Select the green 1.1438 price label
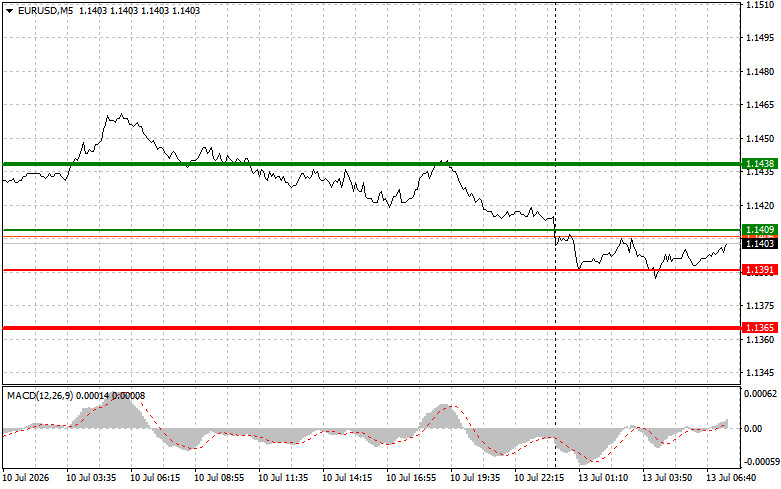Image resolution: width=781 pixels, height=489 pixels. [760, 164]
